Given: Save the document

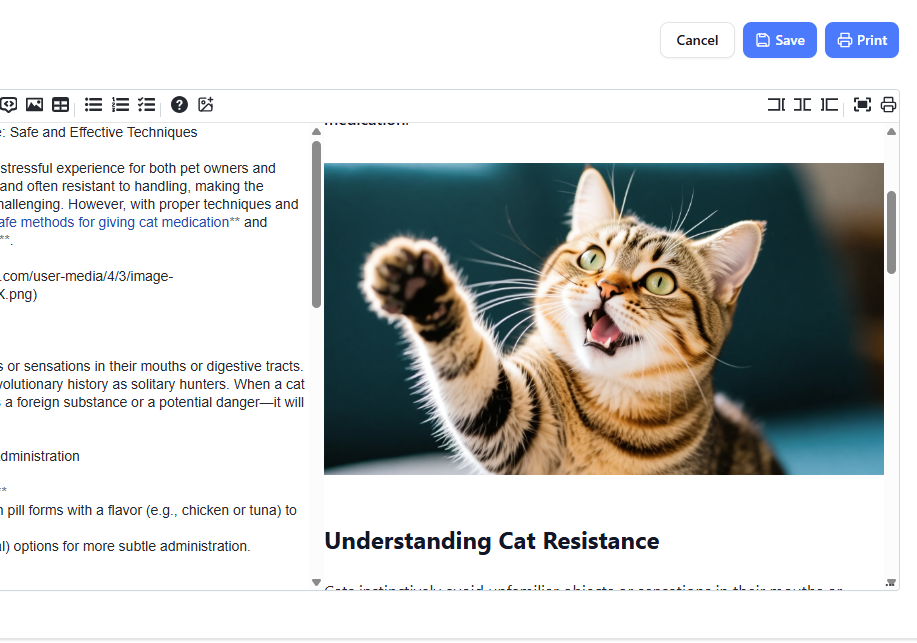Looking at the screenshot, I should point(779,40).
